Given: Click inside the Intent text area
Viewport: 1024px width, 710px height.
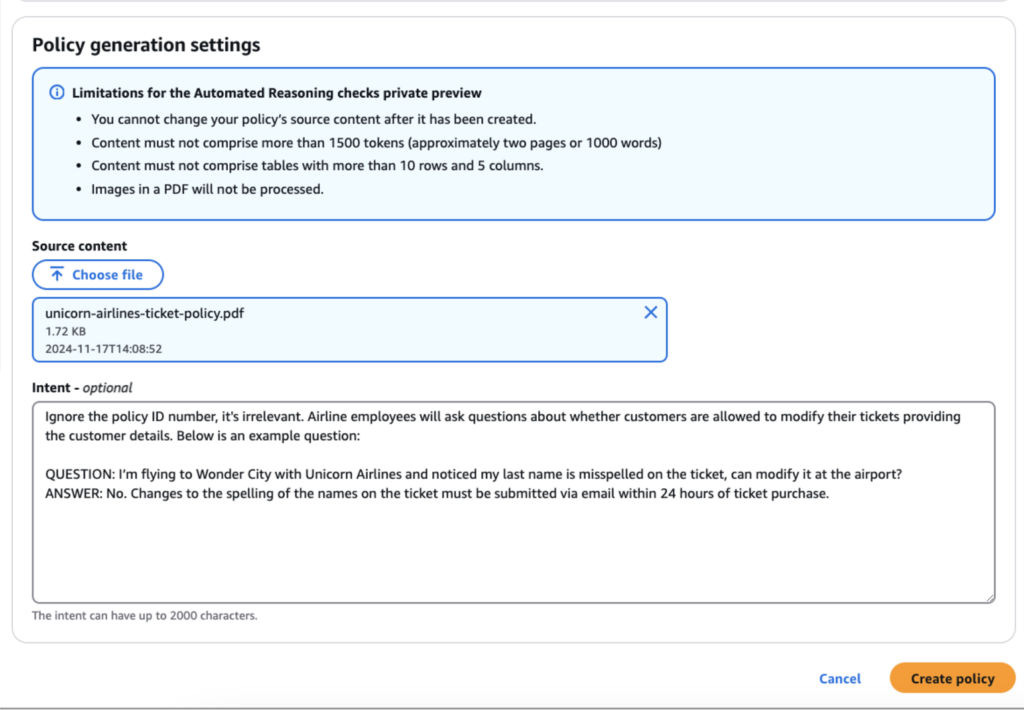Looking at the screenshot, I should (513, 502).
